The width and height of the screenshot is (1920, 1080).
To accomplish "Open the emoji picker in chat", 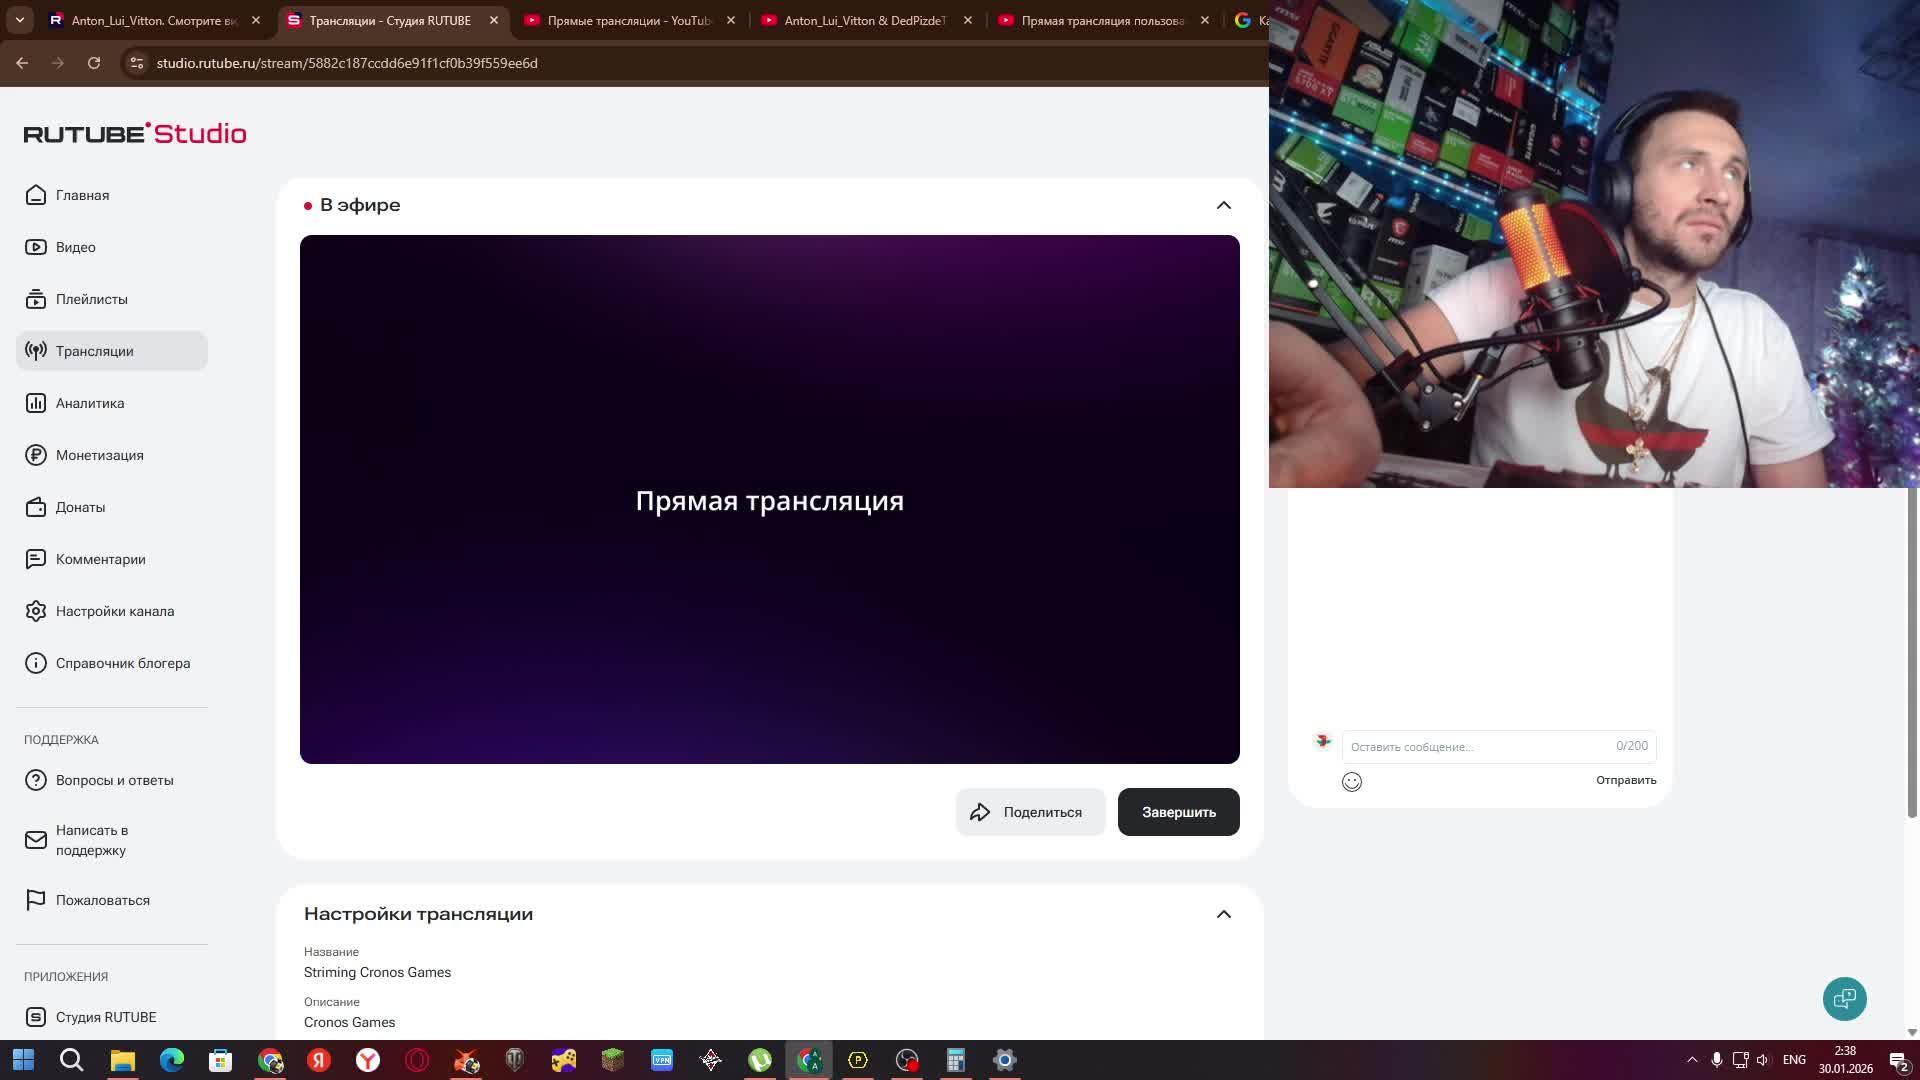I will pos(1352,782).
